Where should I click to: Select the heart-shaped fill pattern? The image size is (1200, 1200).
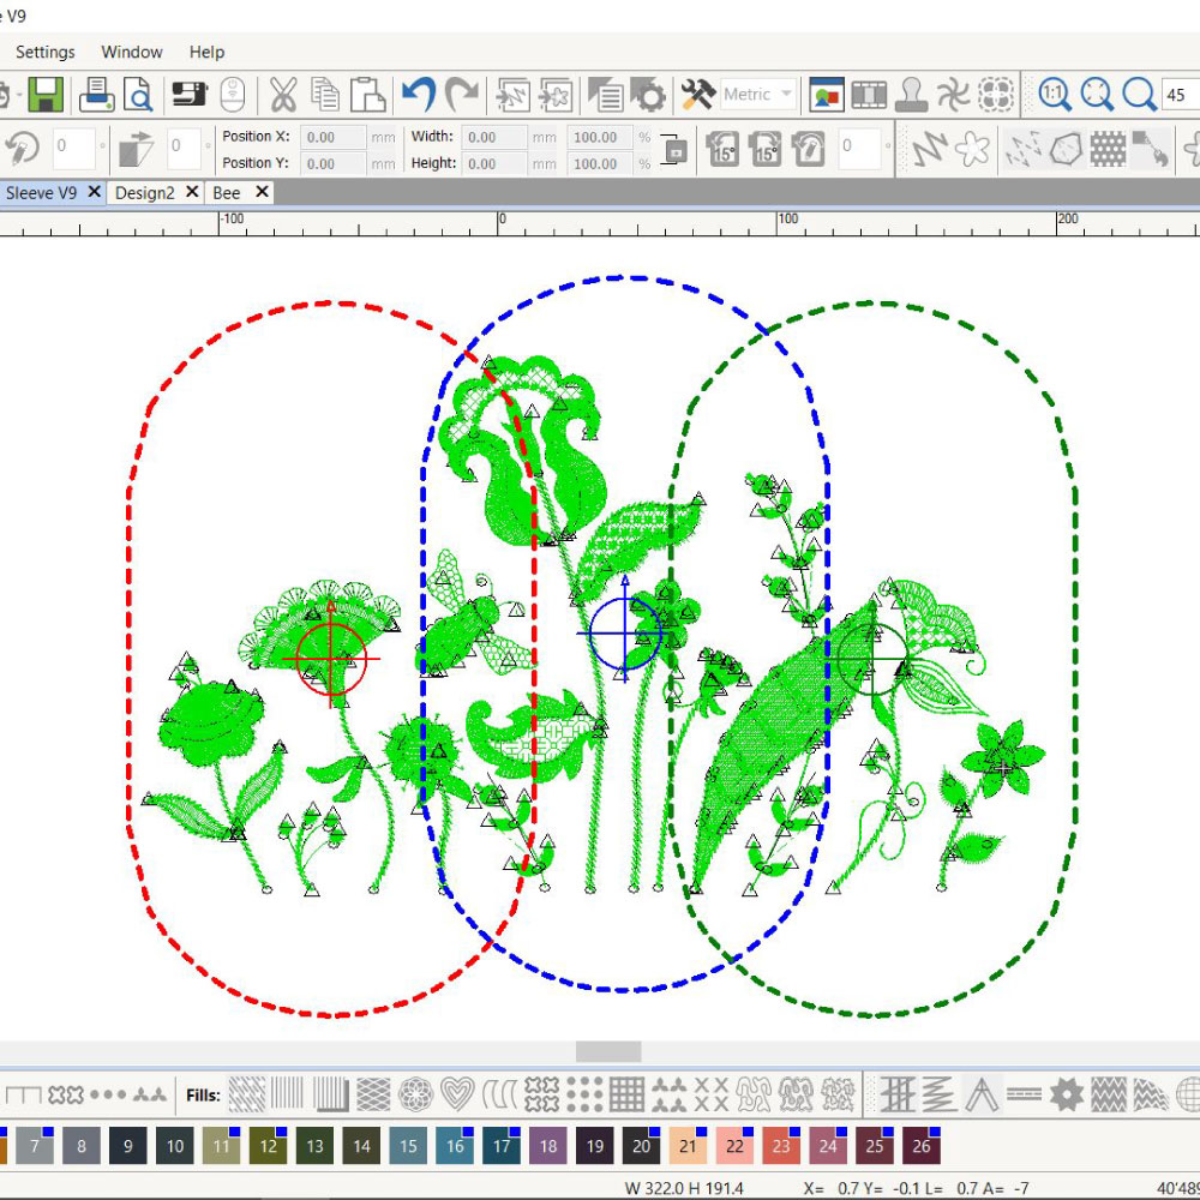(457, 1094)
